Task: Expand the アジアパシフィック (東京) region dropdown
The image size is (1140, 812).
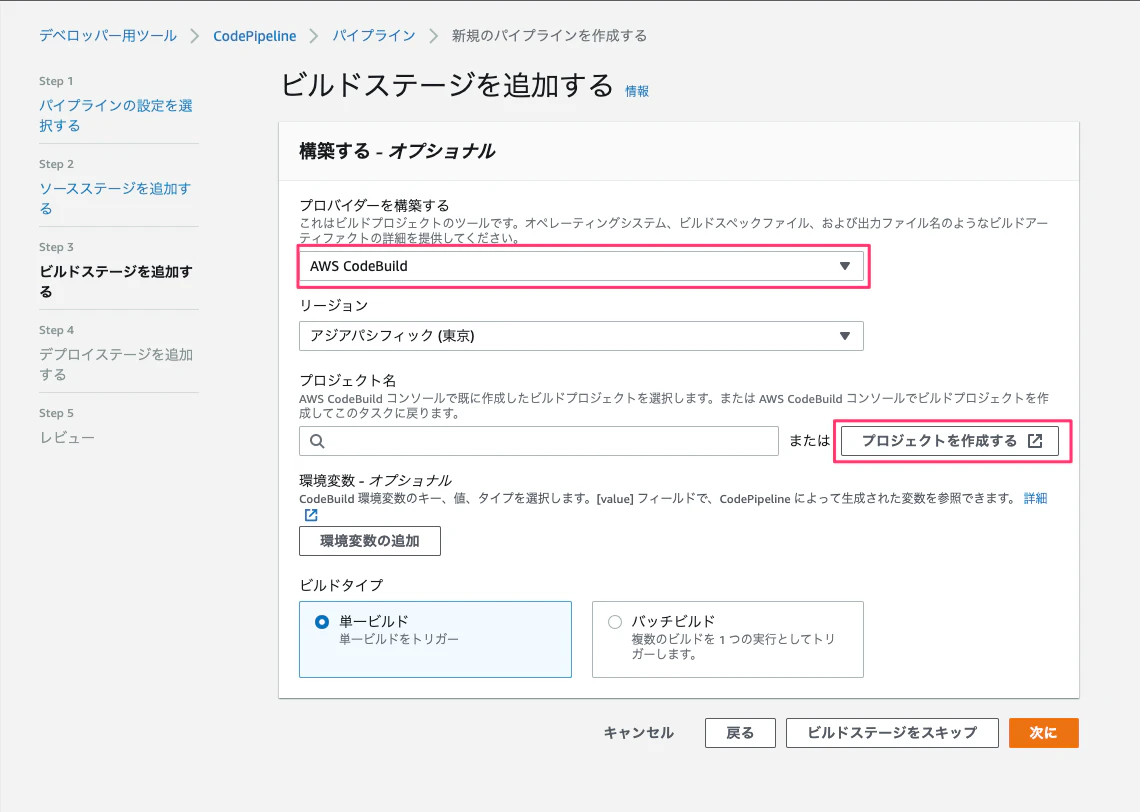Action: tap(581, 336)
